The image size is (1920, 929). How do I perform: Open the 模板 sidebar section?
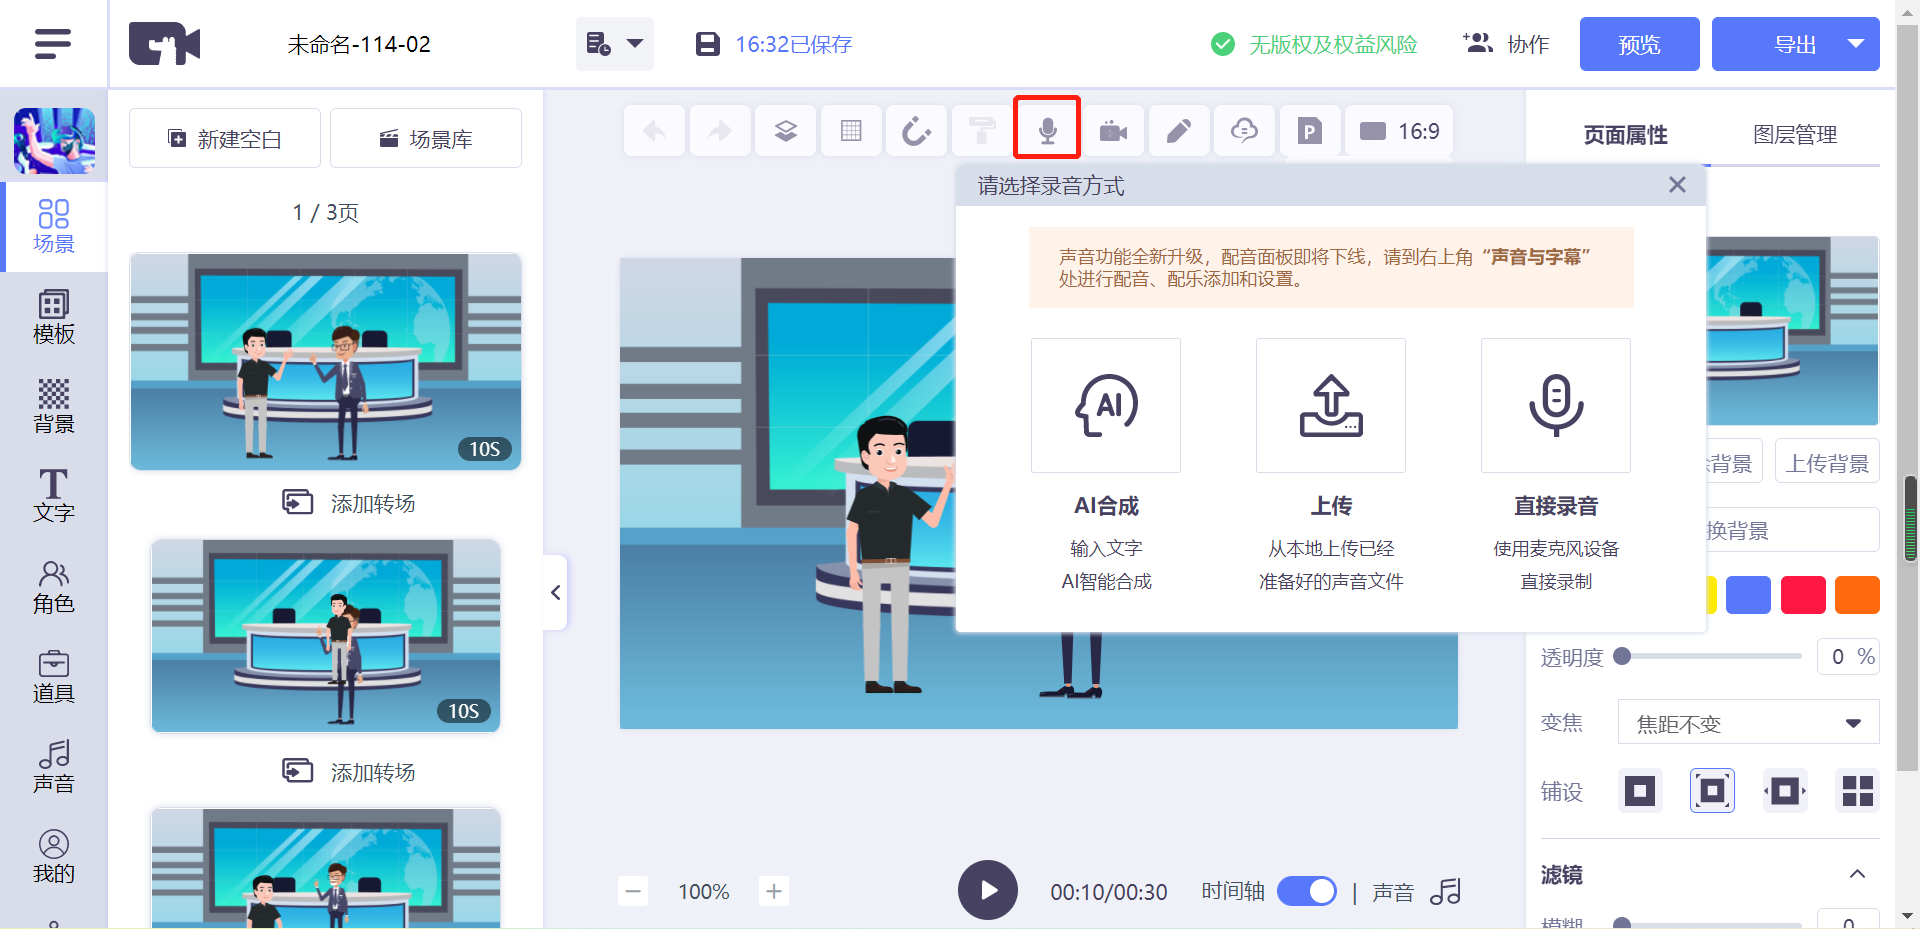[54, 317]
